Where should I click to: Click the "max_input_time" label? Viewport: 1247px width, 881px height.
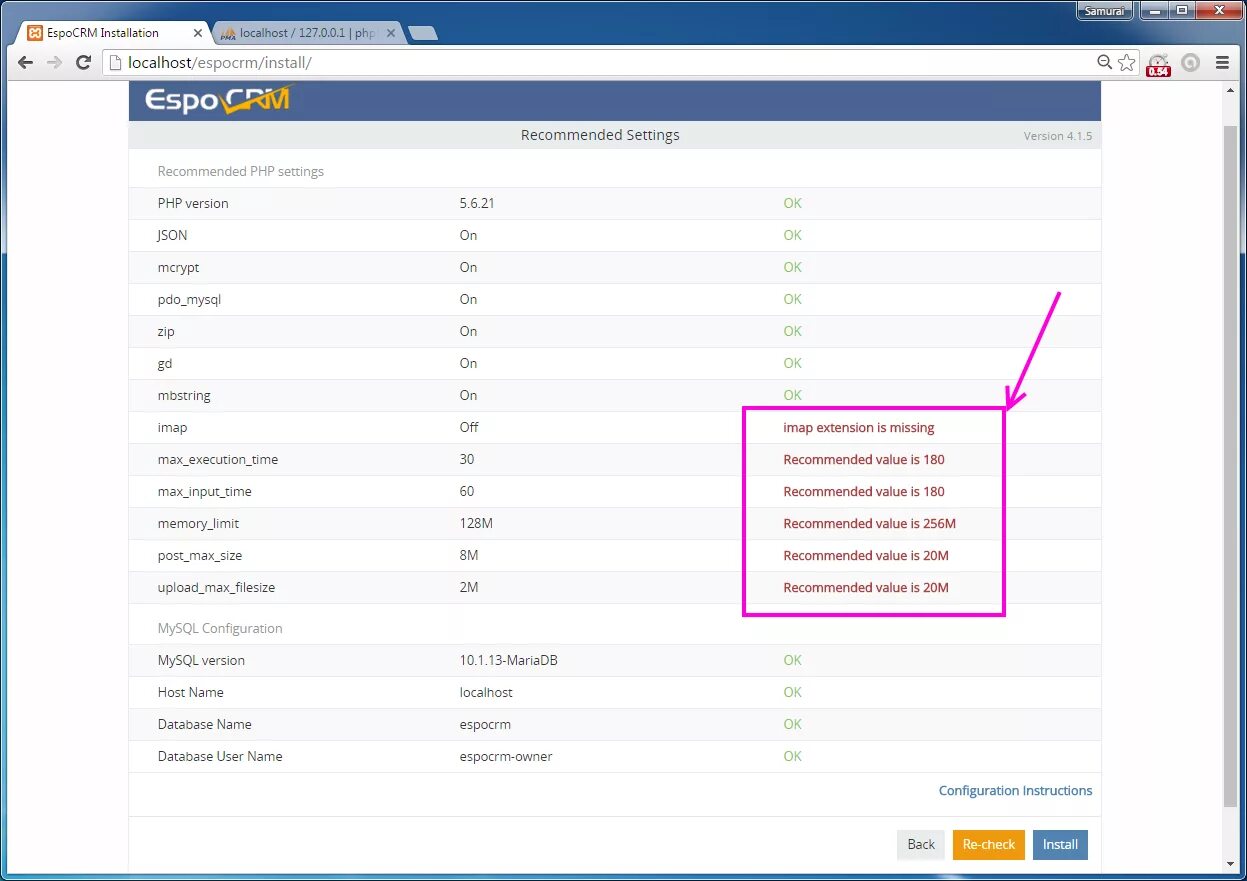click(x=205, y=491)
